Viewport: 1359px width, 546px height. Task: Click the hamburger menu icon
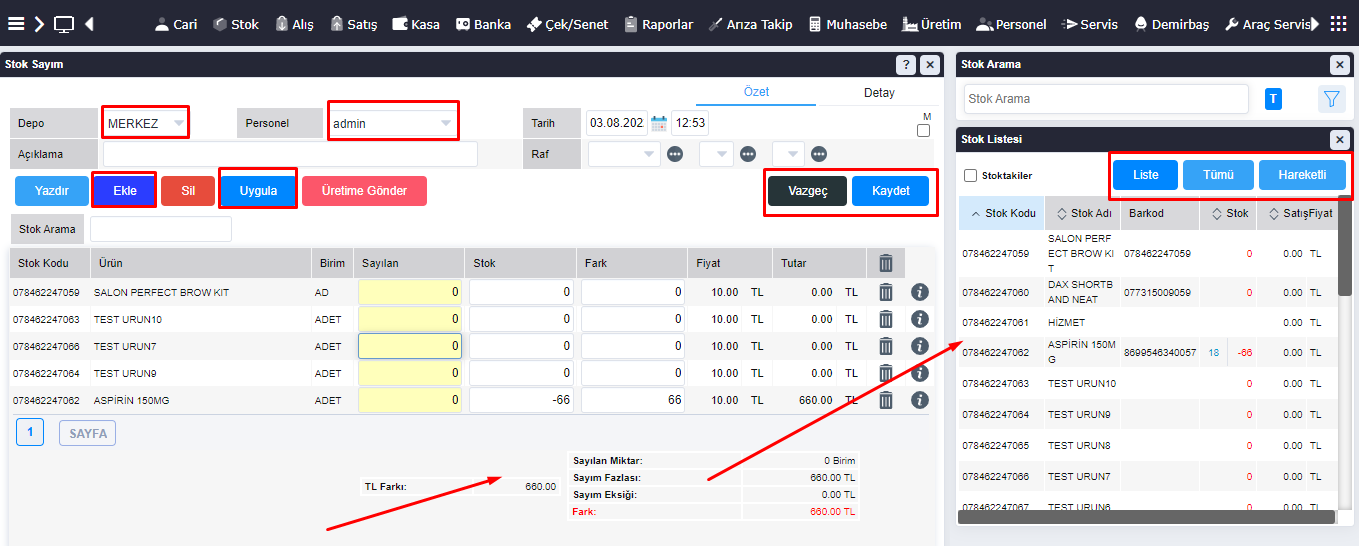click(x=16, y=24)
